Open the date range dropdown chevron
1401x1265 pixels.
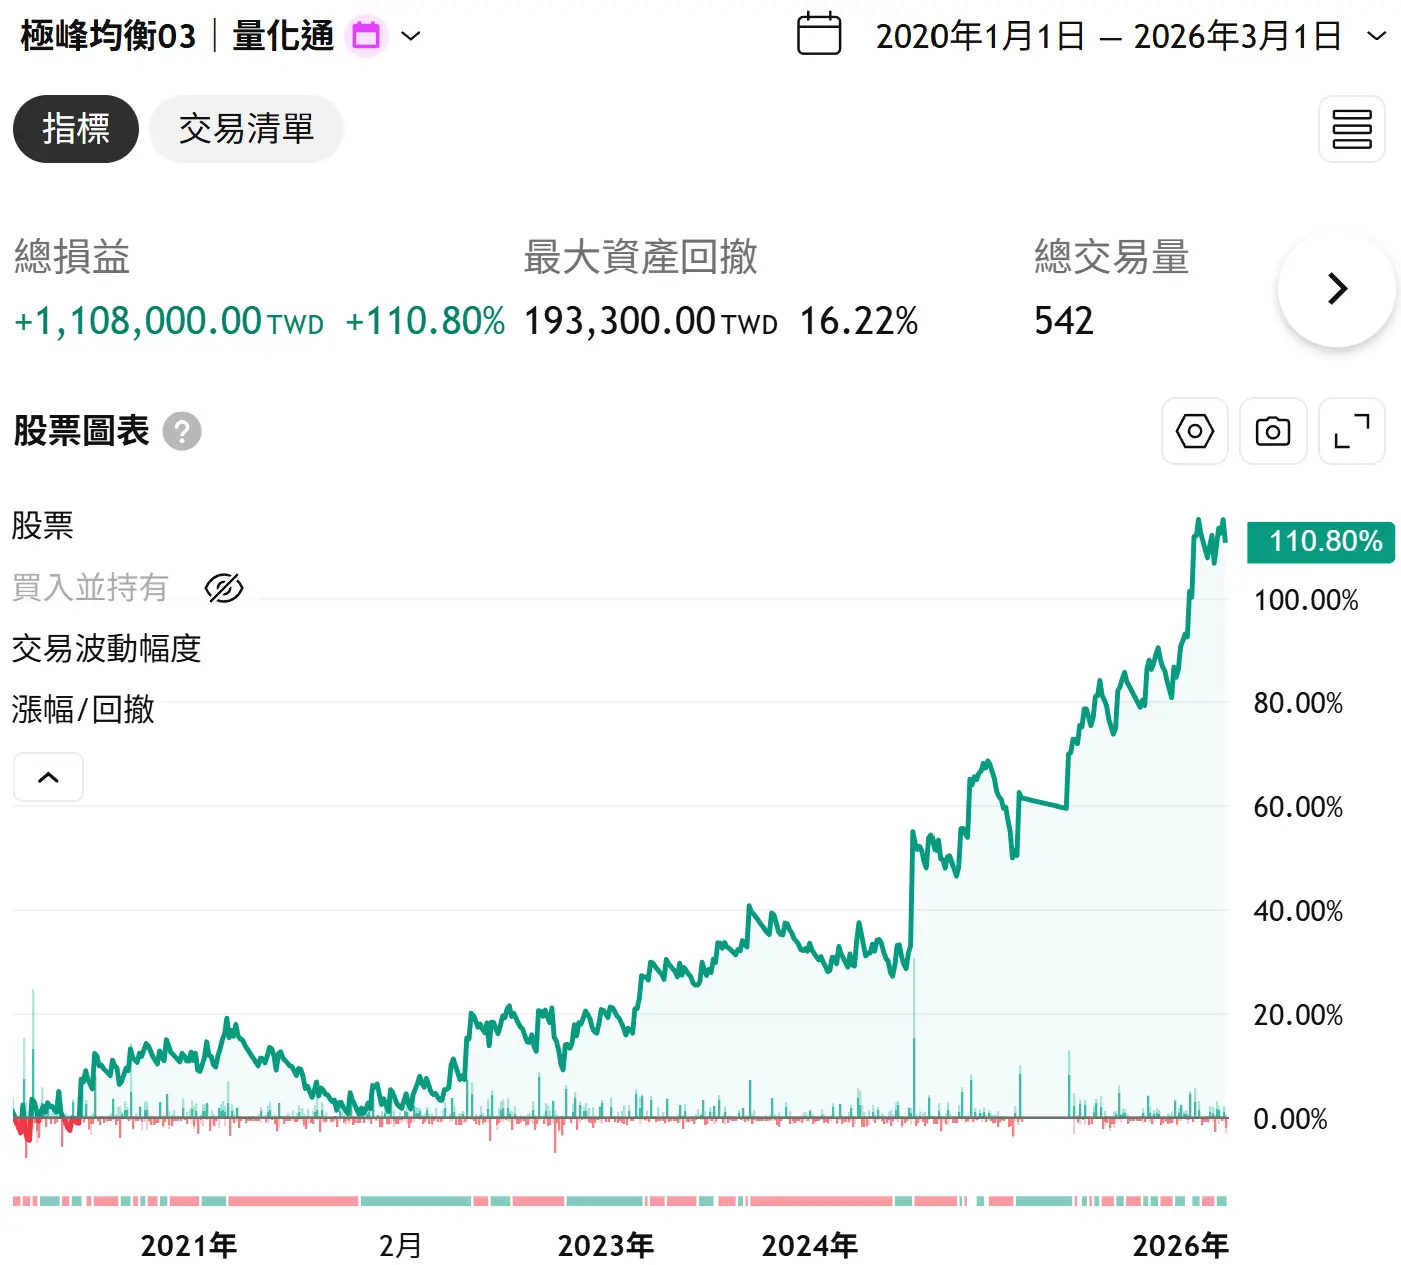[x=1376, y=37]
